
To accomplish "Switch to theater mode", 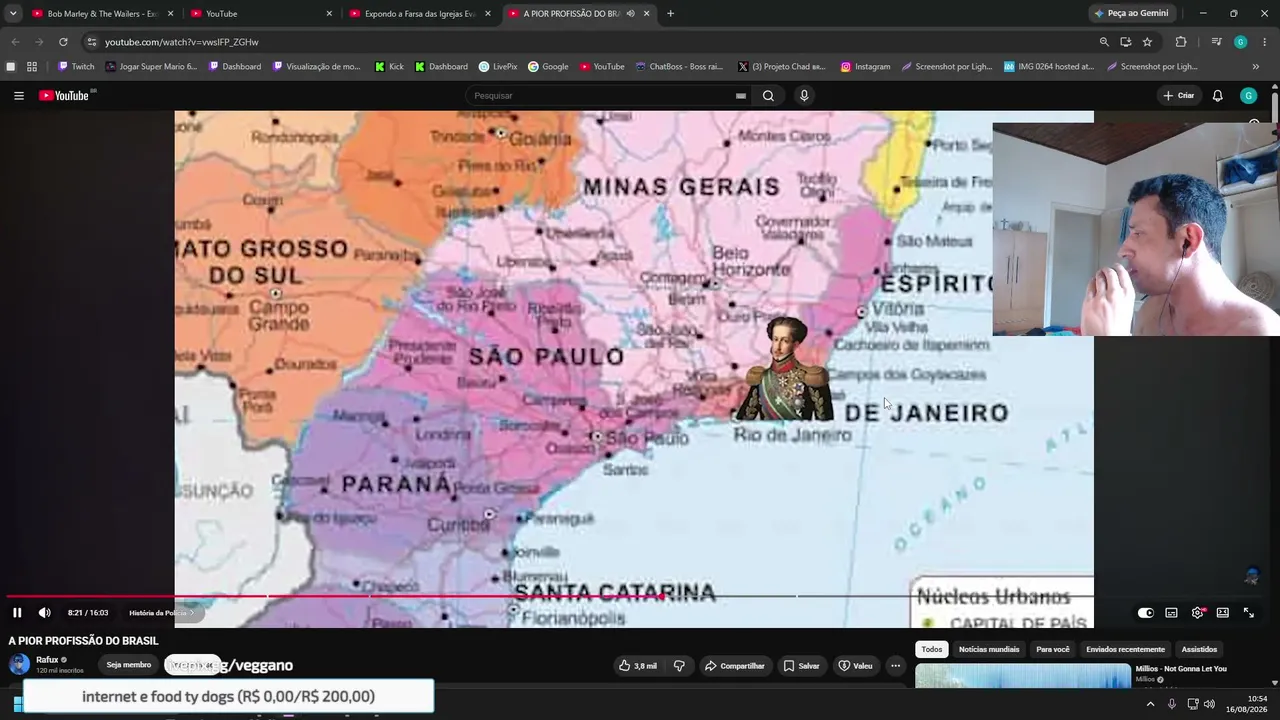I will click(1222, 613).
